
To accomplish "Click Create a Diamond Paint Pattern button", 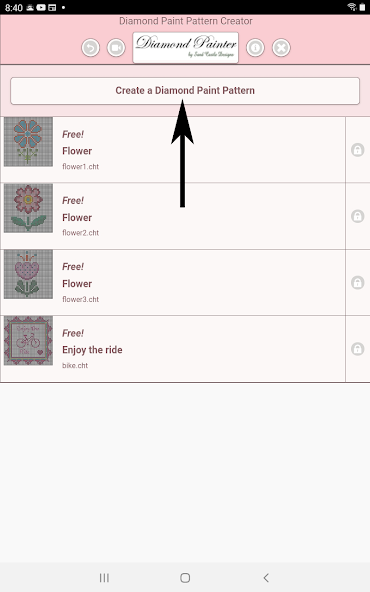I will coord(185,91).
